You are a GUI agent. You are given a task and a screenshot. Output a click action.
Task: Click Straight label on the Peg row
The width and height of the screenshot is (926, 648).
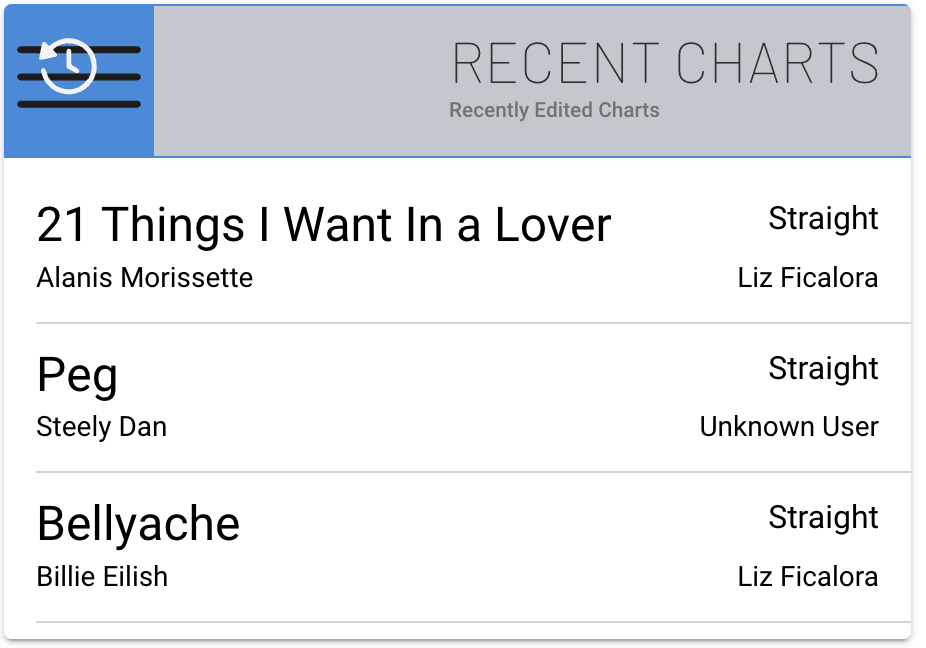click(x=822, y=368)
